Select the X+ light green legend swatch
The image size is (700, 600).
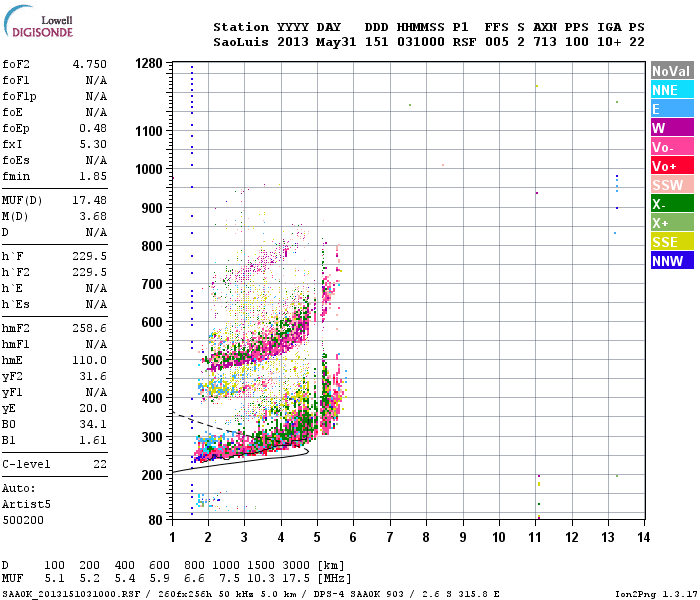(x=672, y=223)
